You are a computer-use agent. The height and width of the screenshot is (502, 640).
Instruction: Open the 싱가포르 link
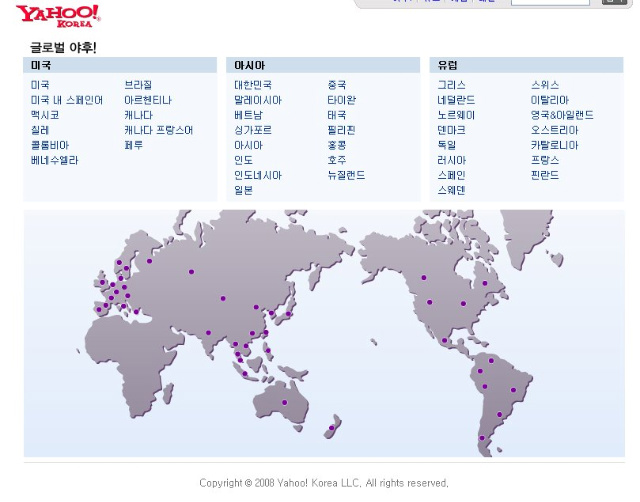coord(253,130)
